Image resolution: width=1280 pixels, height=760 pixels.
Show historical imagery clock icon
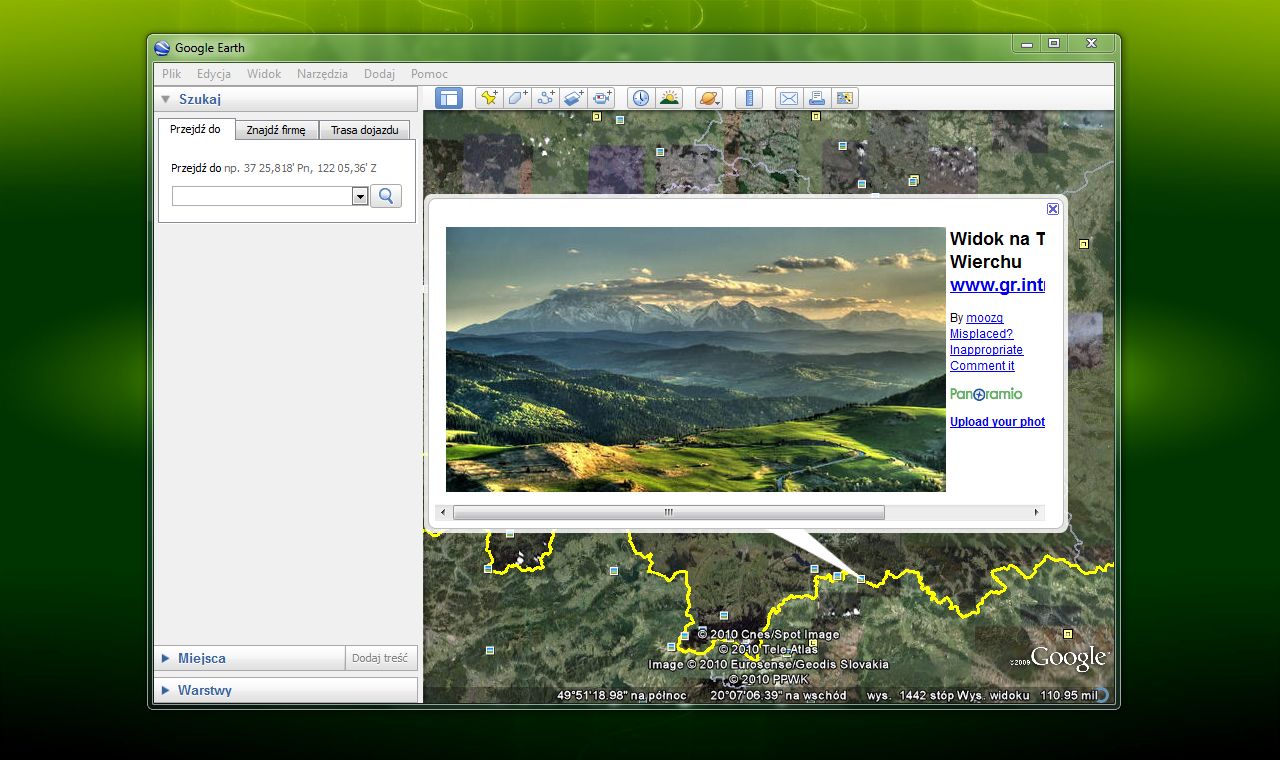point(640,98)
